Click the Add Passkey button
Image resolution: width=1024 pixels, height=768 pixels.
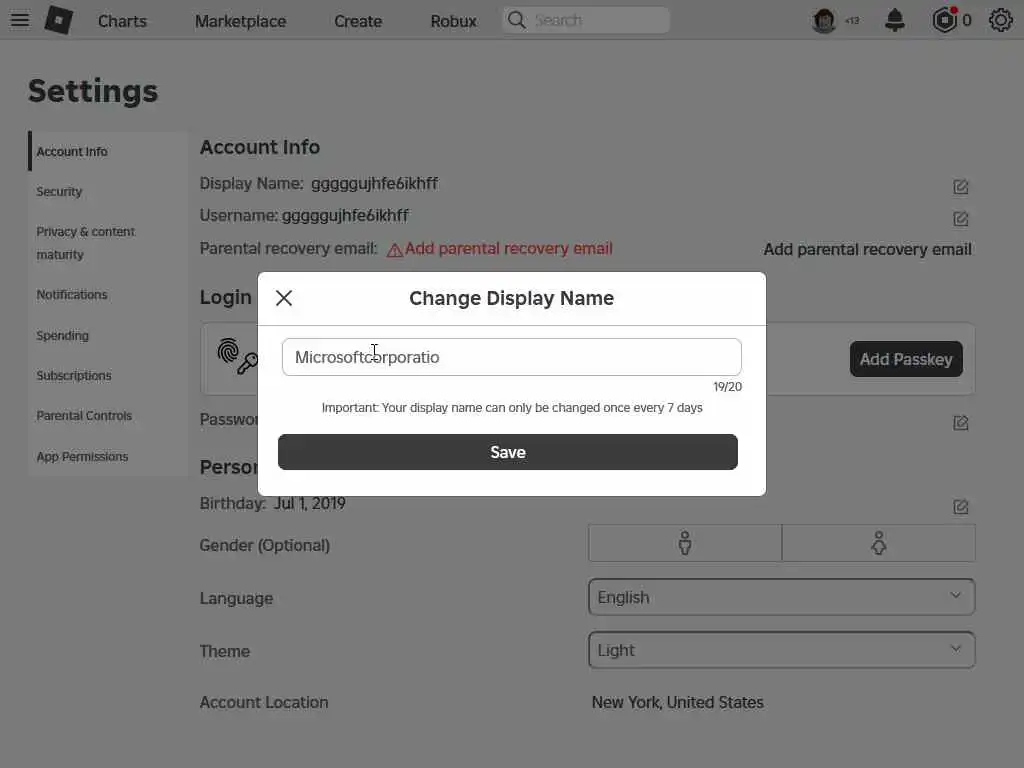click(906, 359)
